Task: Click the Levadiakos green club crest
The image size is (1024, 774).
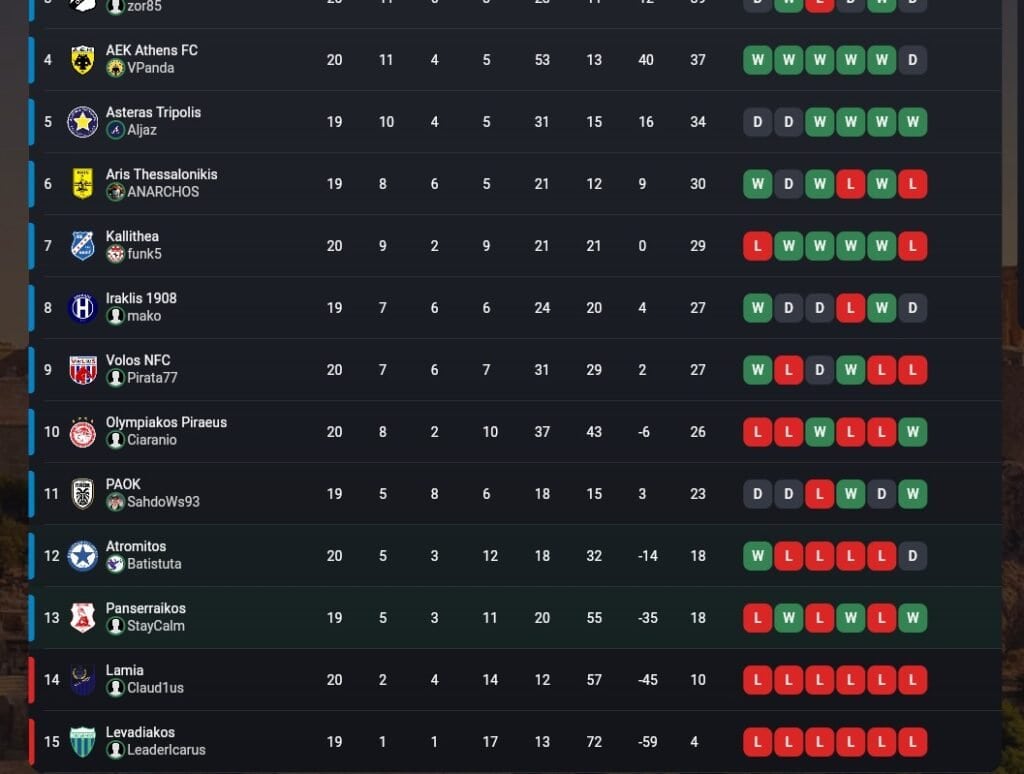Action: tap(83, 742)
